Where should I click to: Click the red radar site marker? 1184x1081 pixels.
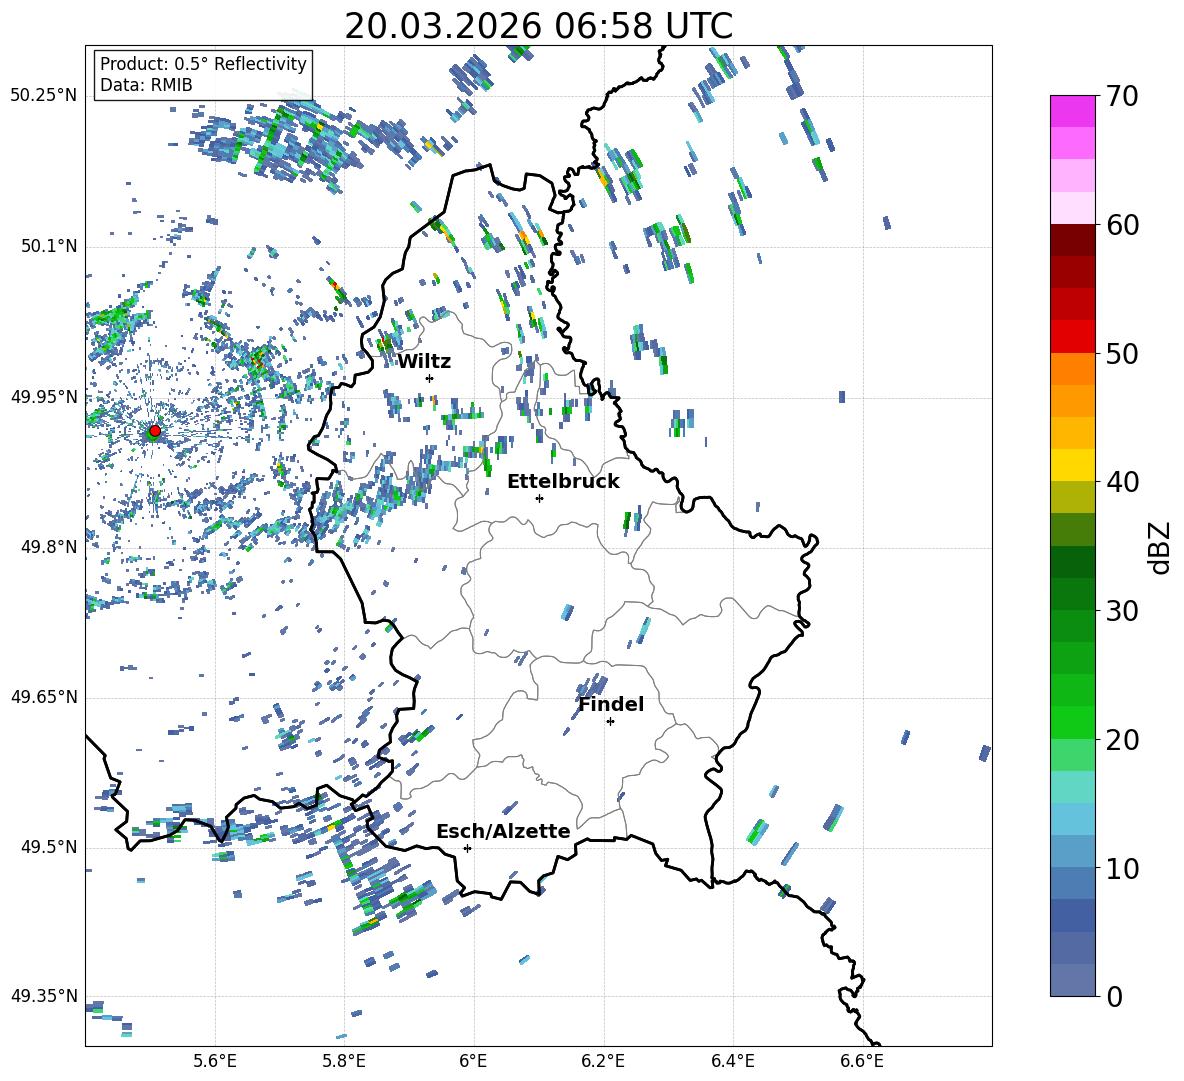154,431
